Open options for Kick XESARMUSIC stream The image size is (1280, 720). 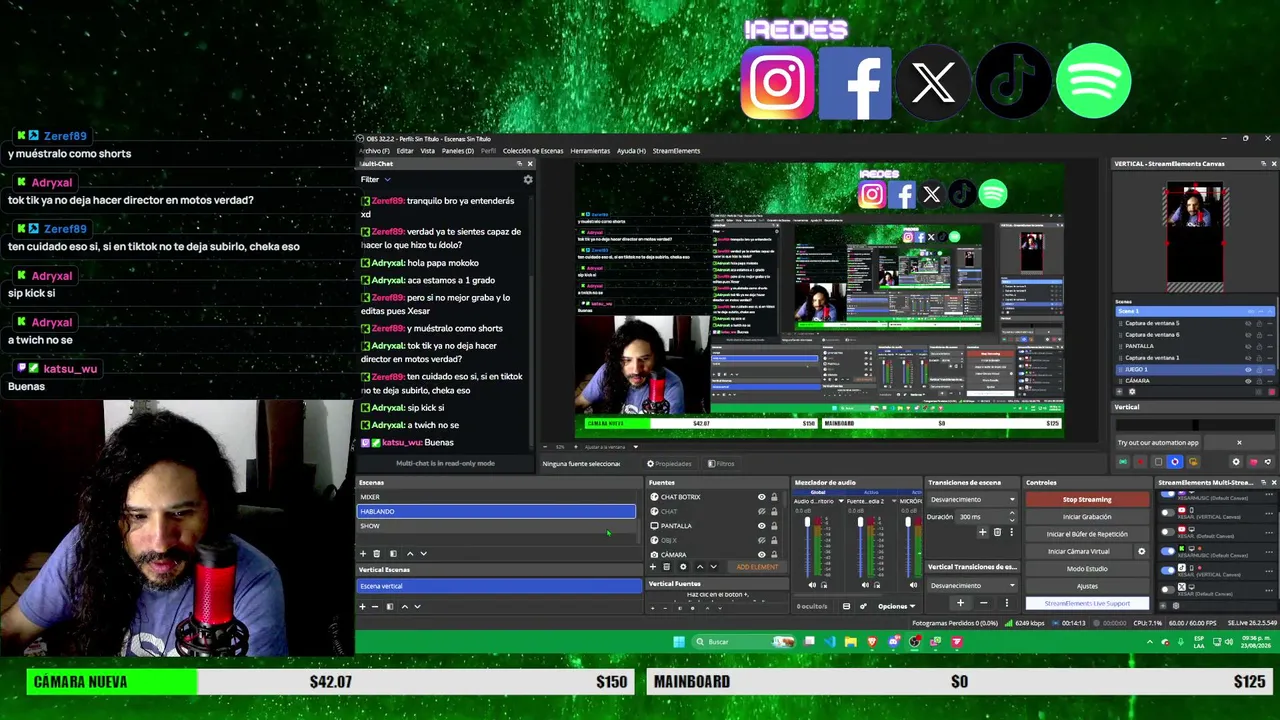point(1270,551)
